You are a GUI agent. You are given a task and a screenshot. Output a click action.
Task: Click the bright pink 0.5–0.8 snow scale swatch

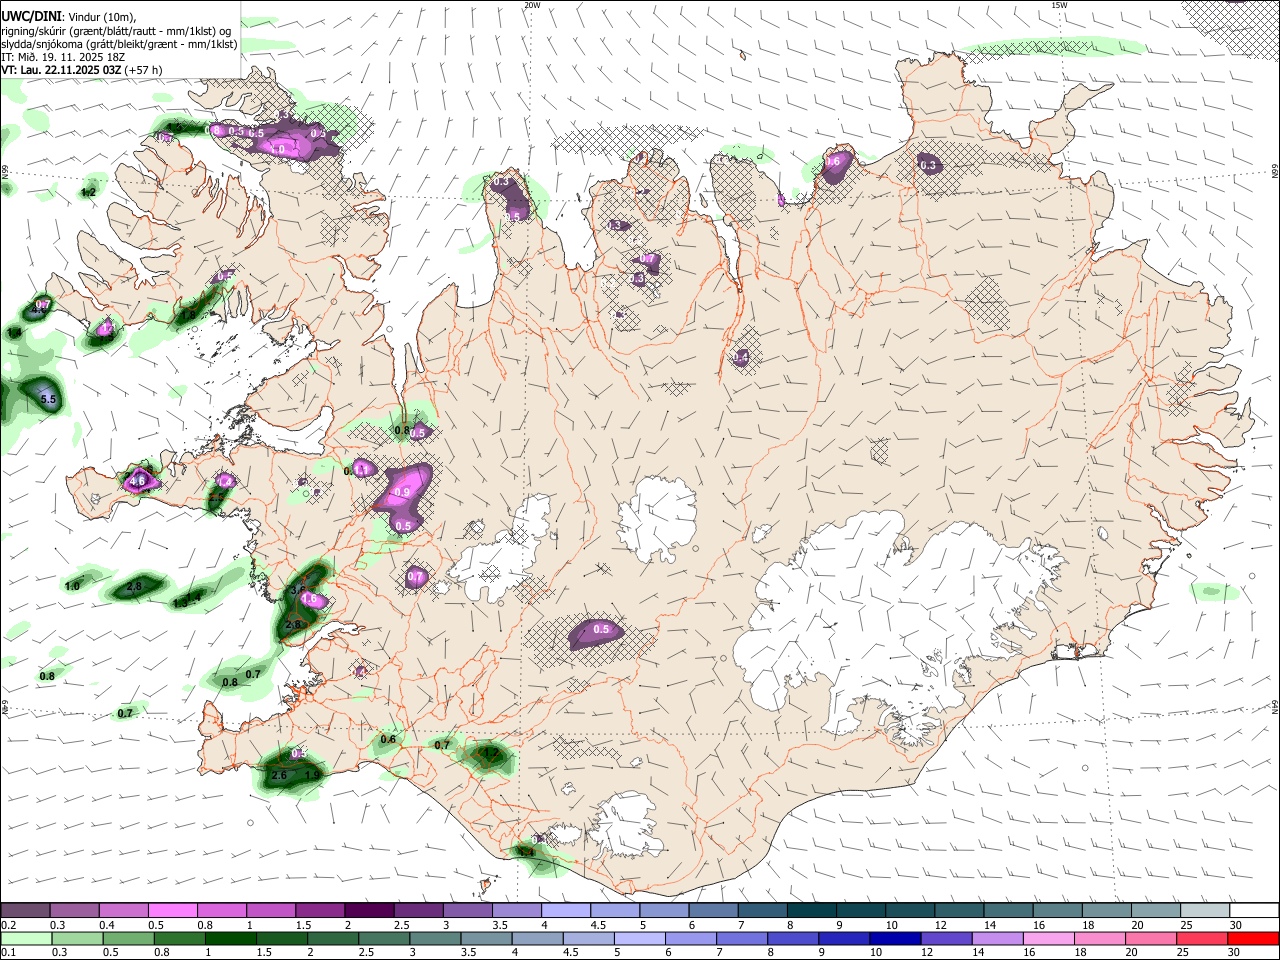(172, 911)
